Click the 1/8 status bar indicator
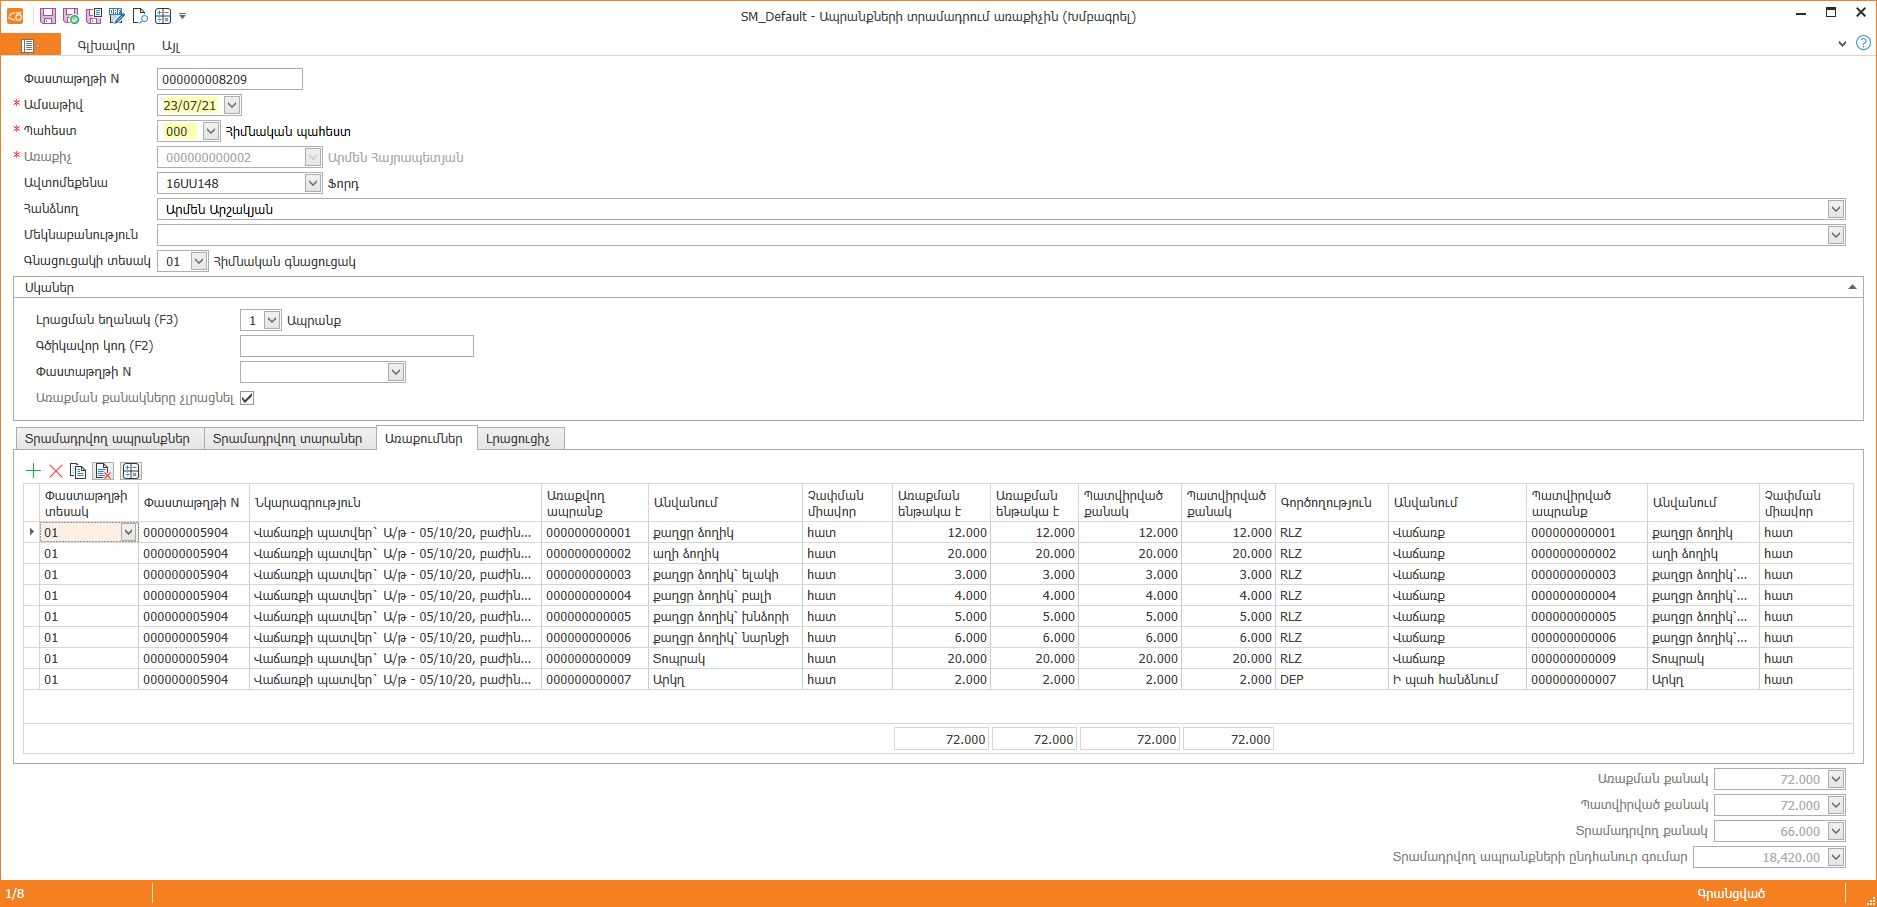This screenshot has height=907, width=1877. pyautogui.click(x=15, y=894)
